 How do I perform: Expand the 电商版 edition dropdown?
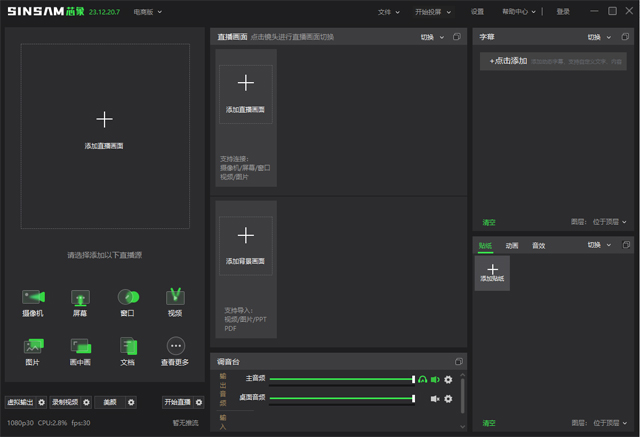click(148, 12)
